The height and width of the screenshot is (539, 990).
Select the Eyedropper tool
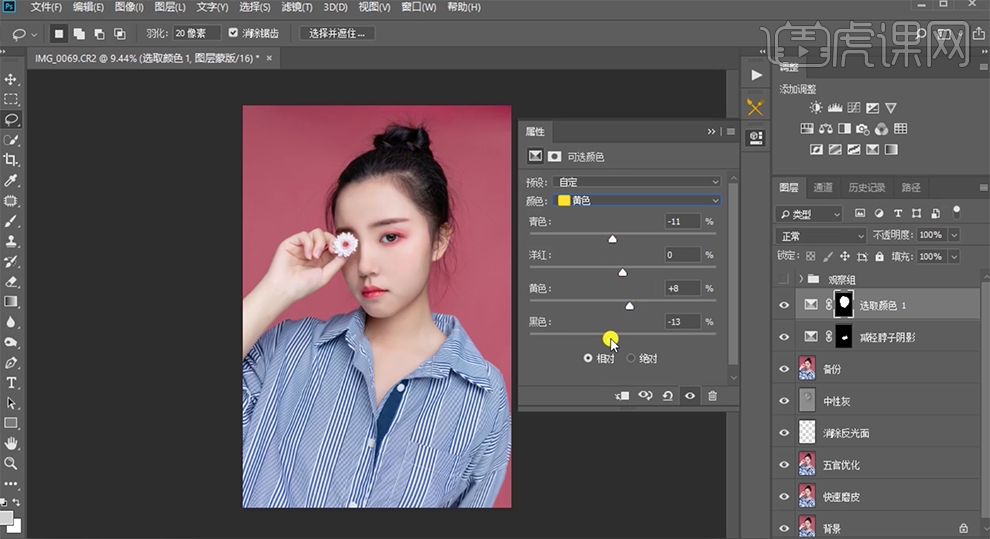(11, 180)
